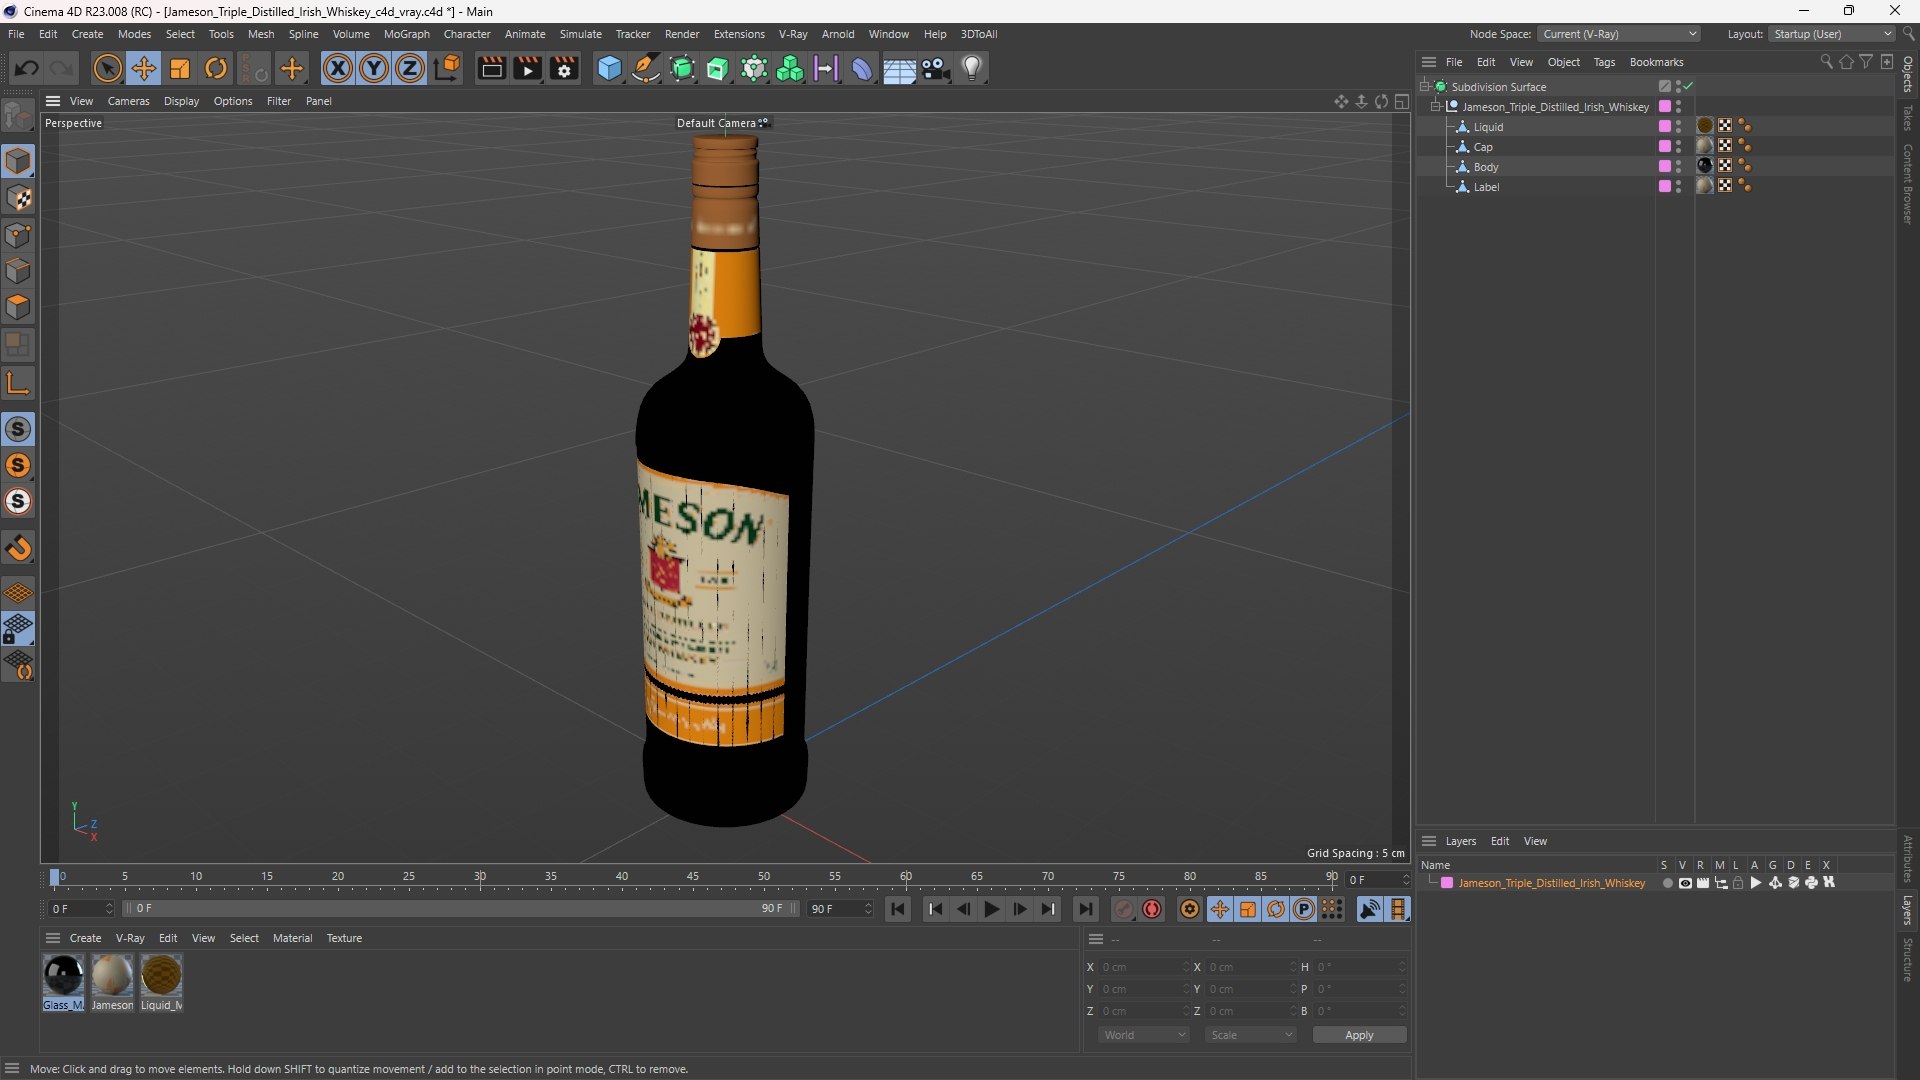Click Autokeying icon on the timeline
Screen dimensions: 1920x1080
click(1152, 909)
